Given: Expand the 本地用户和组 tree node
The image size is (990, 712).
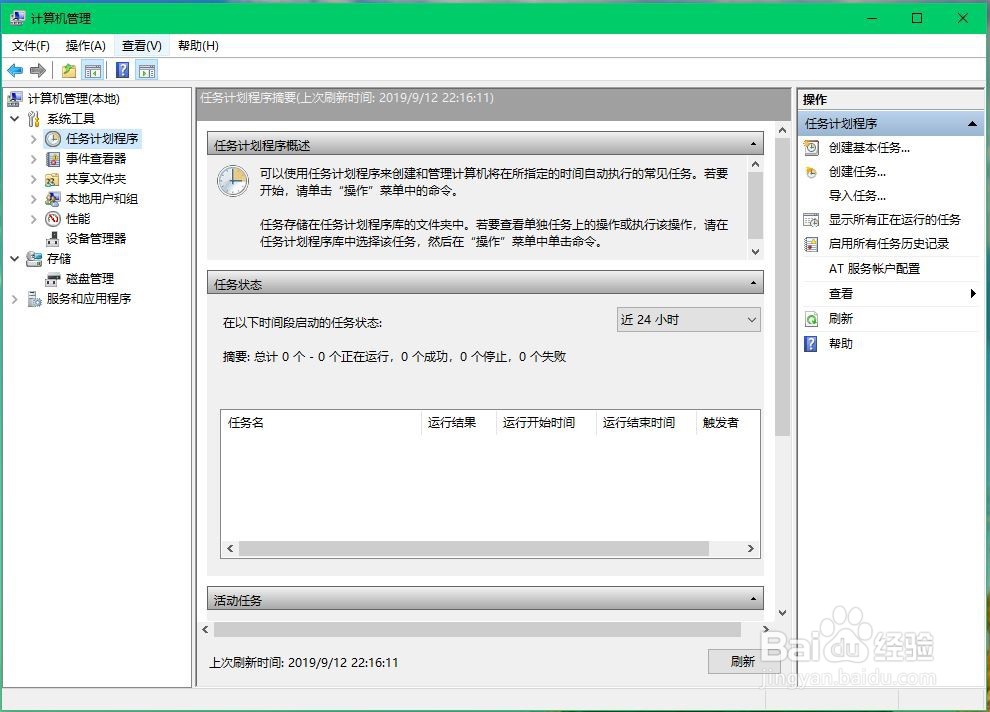Looking at the screenshot, I should point(33,199).
